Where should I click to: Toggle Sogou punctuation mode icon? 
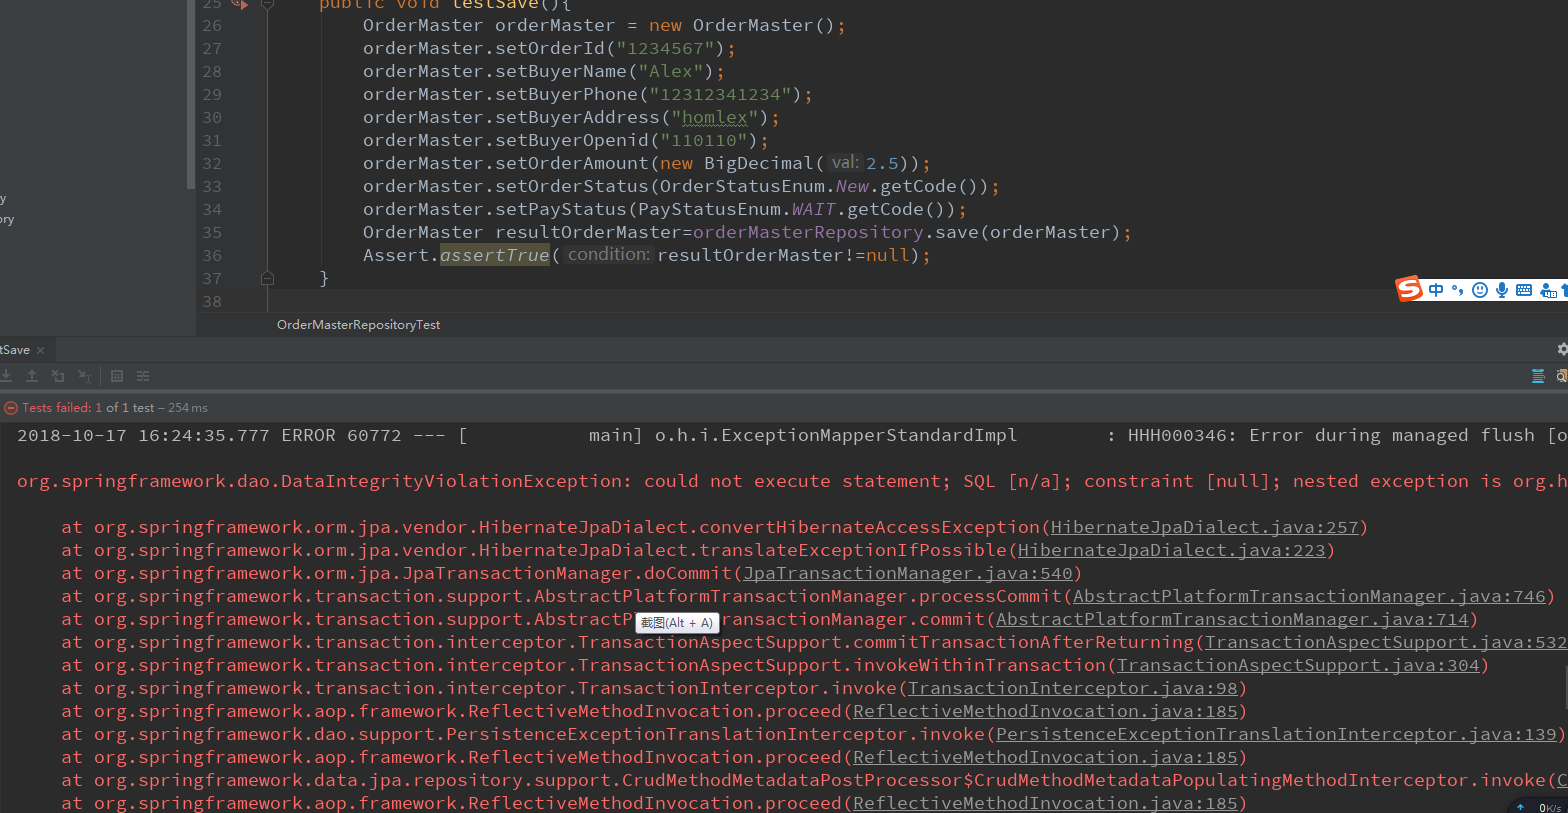click(x=1457, y=290)
